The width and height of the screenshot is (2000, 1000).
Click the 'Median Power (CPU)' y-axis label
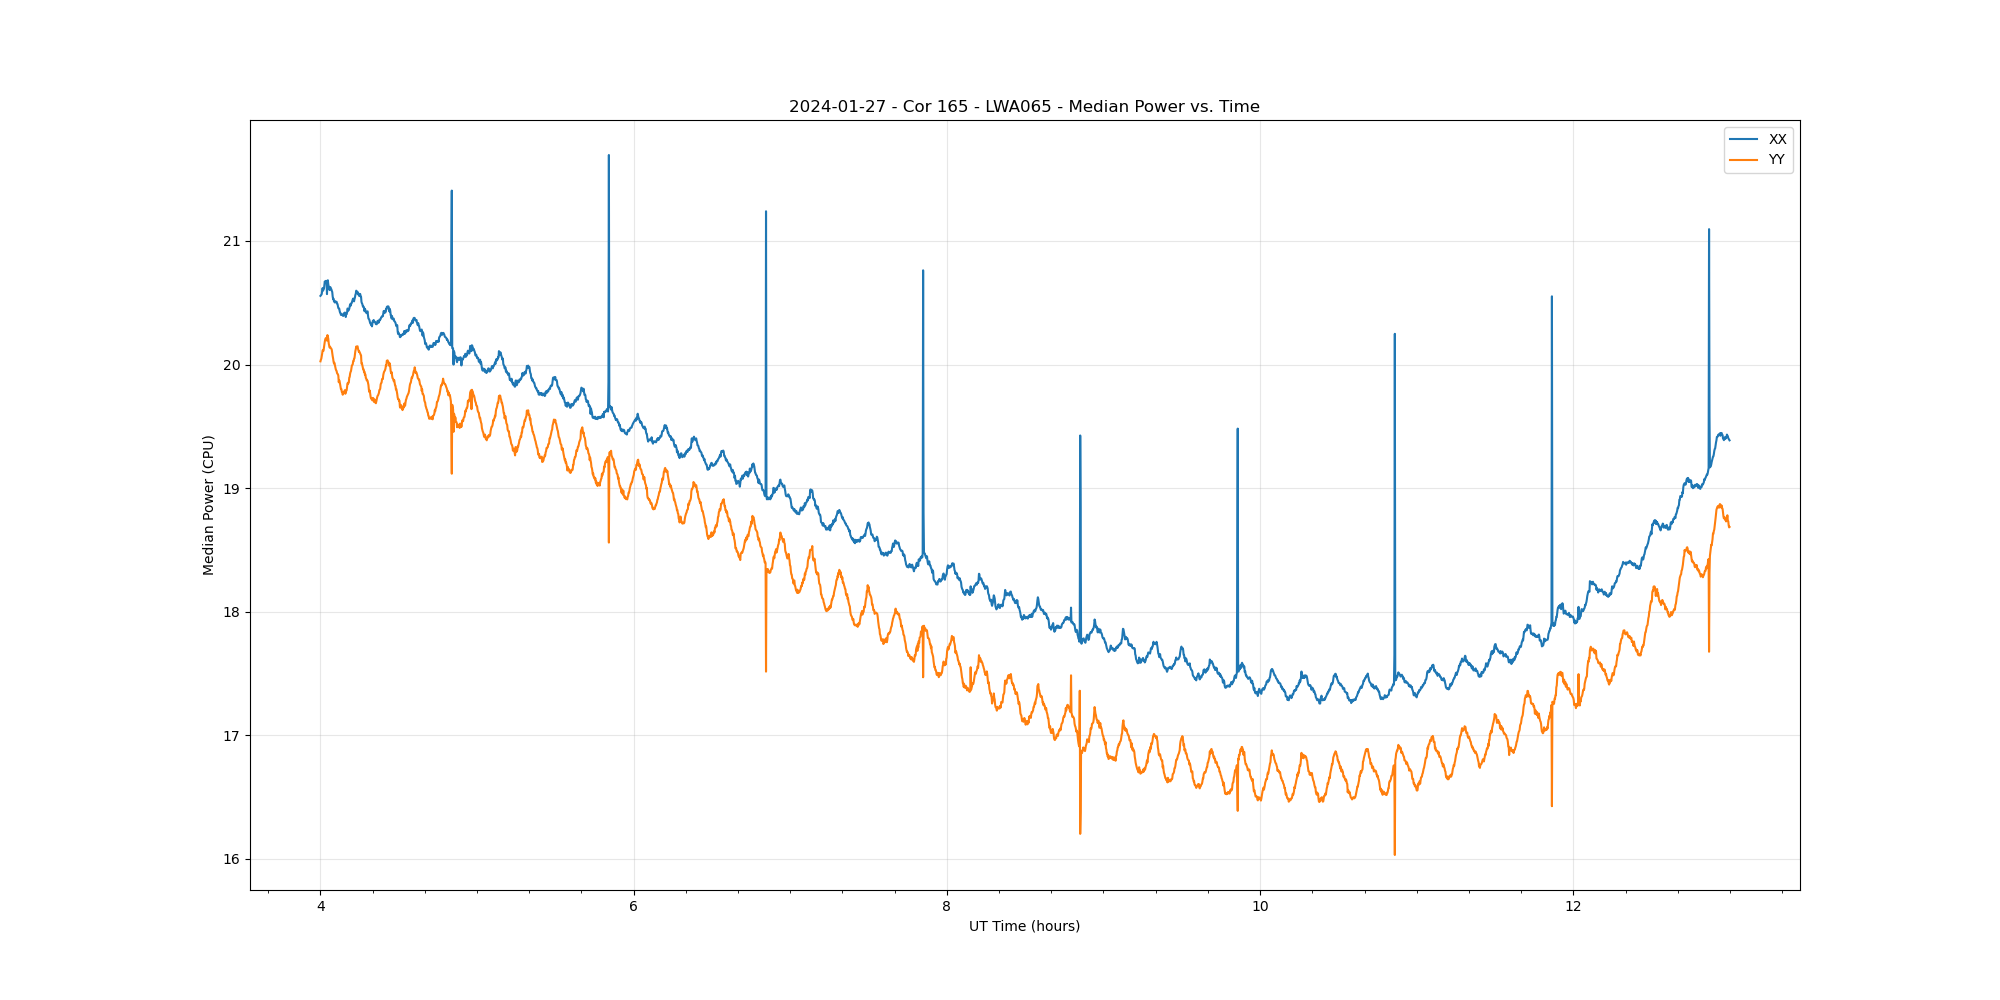click(209, 505)
